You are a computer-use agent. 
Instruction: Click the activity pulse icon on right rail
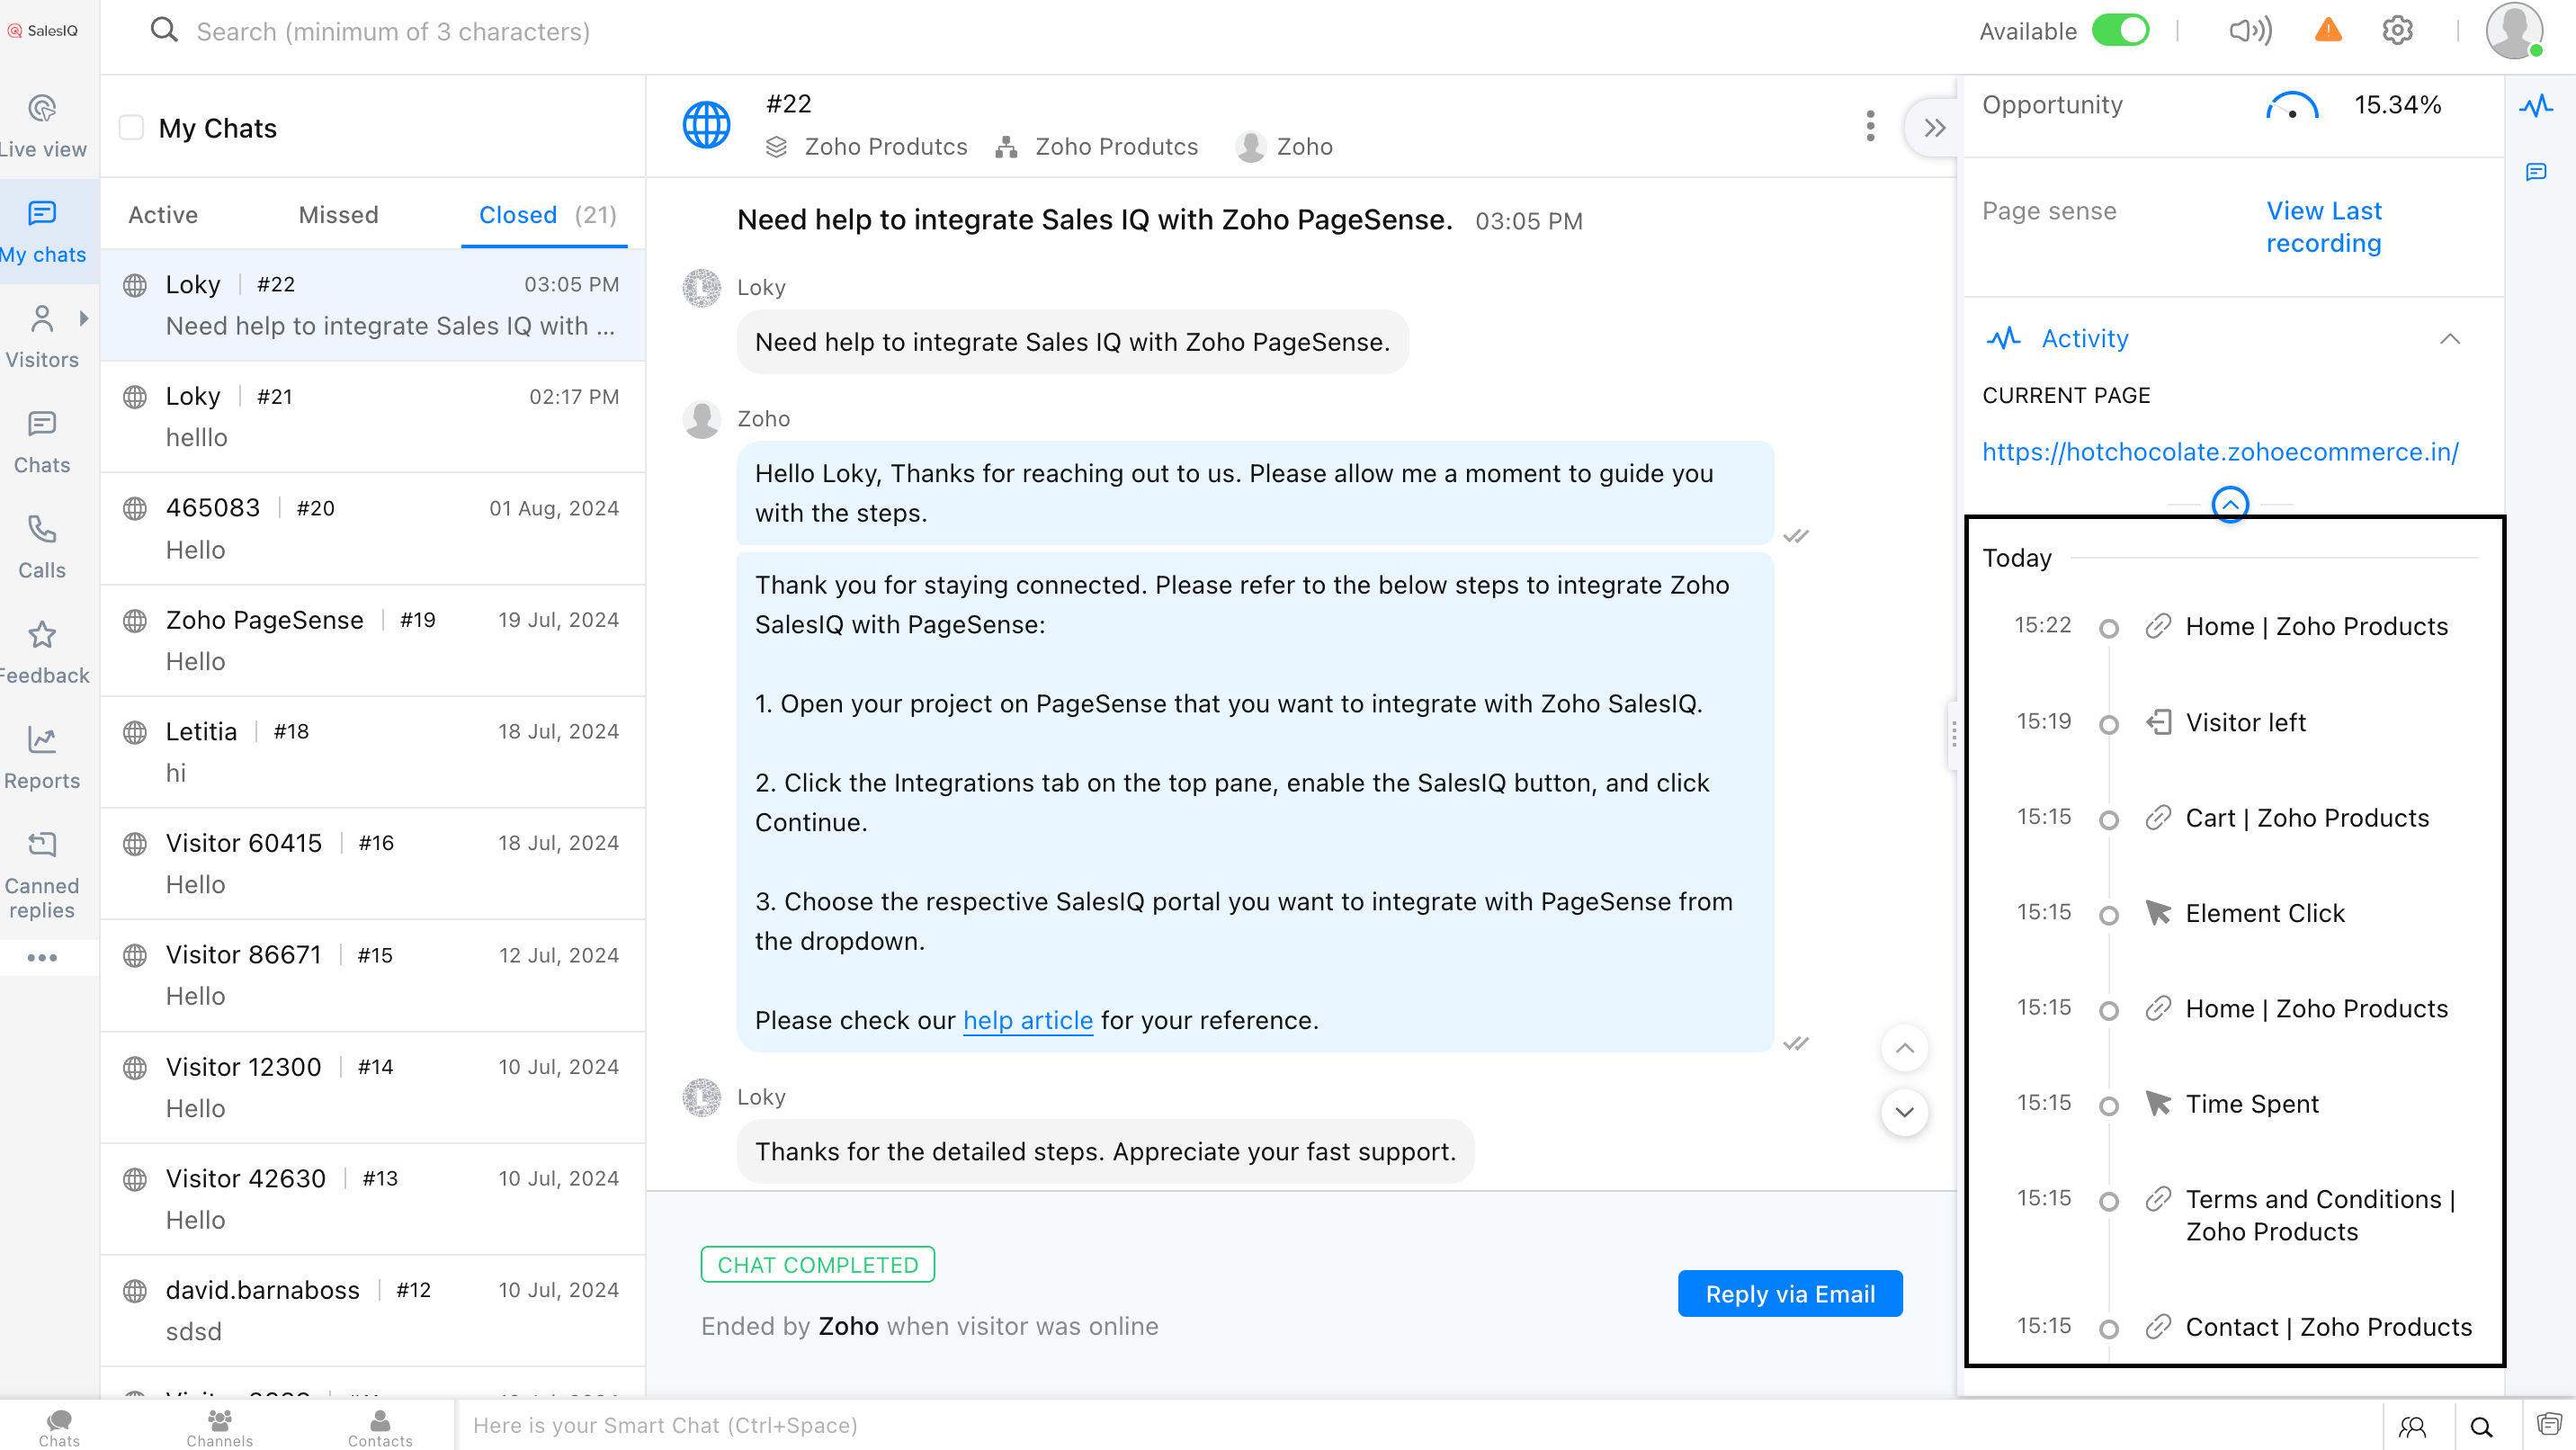tap(2536, 105)
